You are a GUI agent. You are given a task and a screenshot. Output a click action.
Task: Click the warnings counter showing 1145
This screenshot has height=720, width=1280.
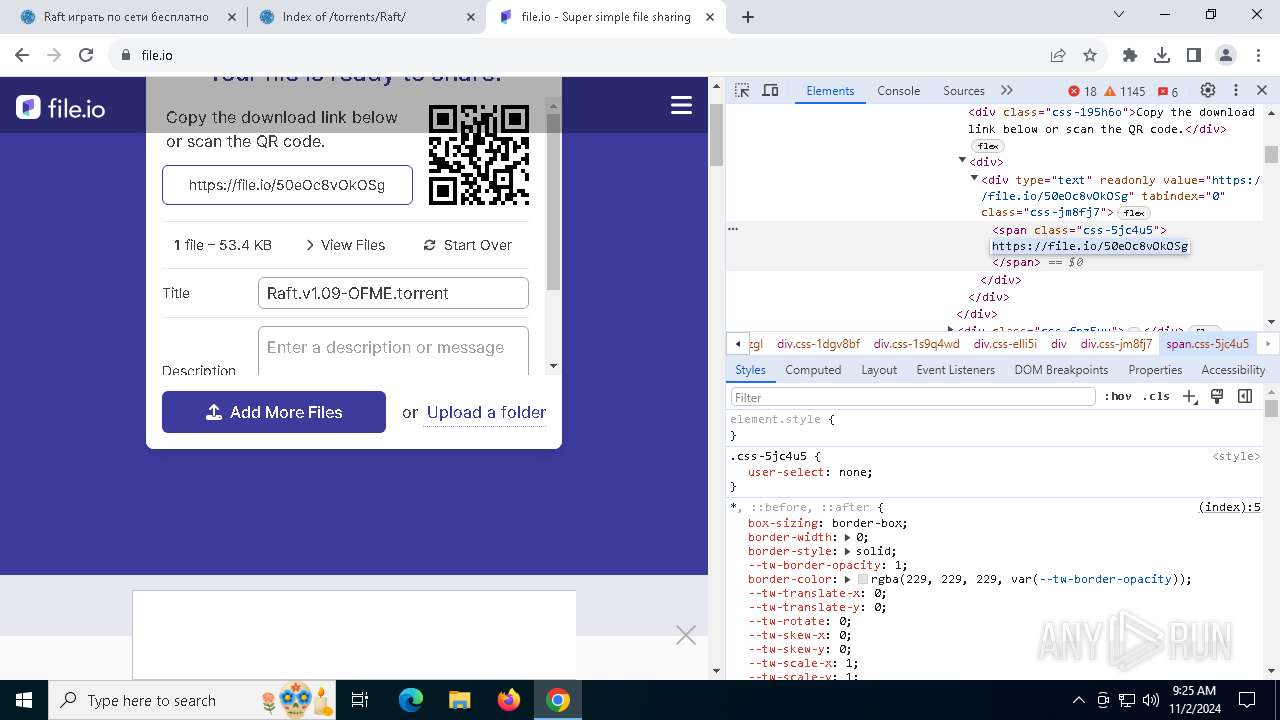pos(1126,91)
